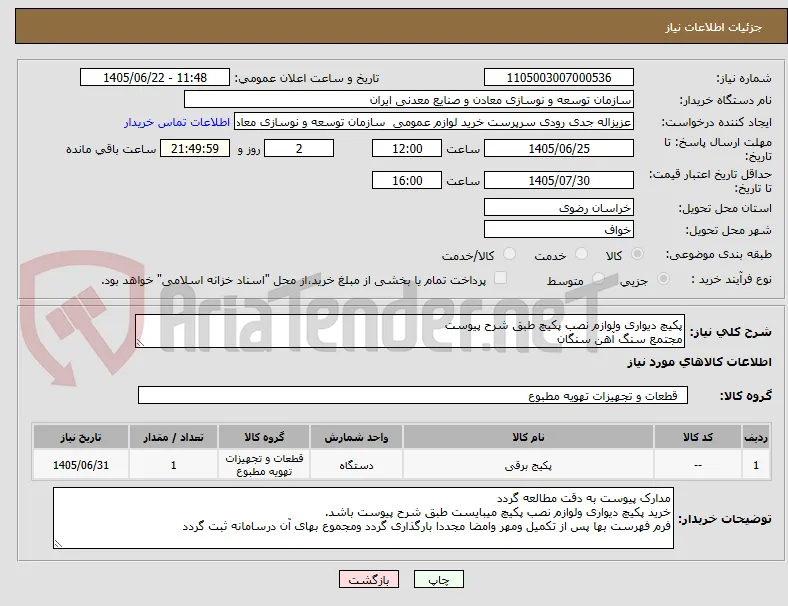Click the delivery city field خواف
This screenshot has width=788, height=606.
pos(559,230)
